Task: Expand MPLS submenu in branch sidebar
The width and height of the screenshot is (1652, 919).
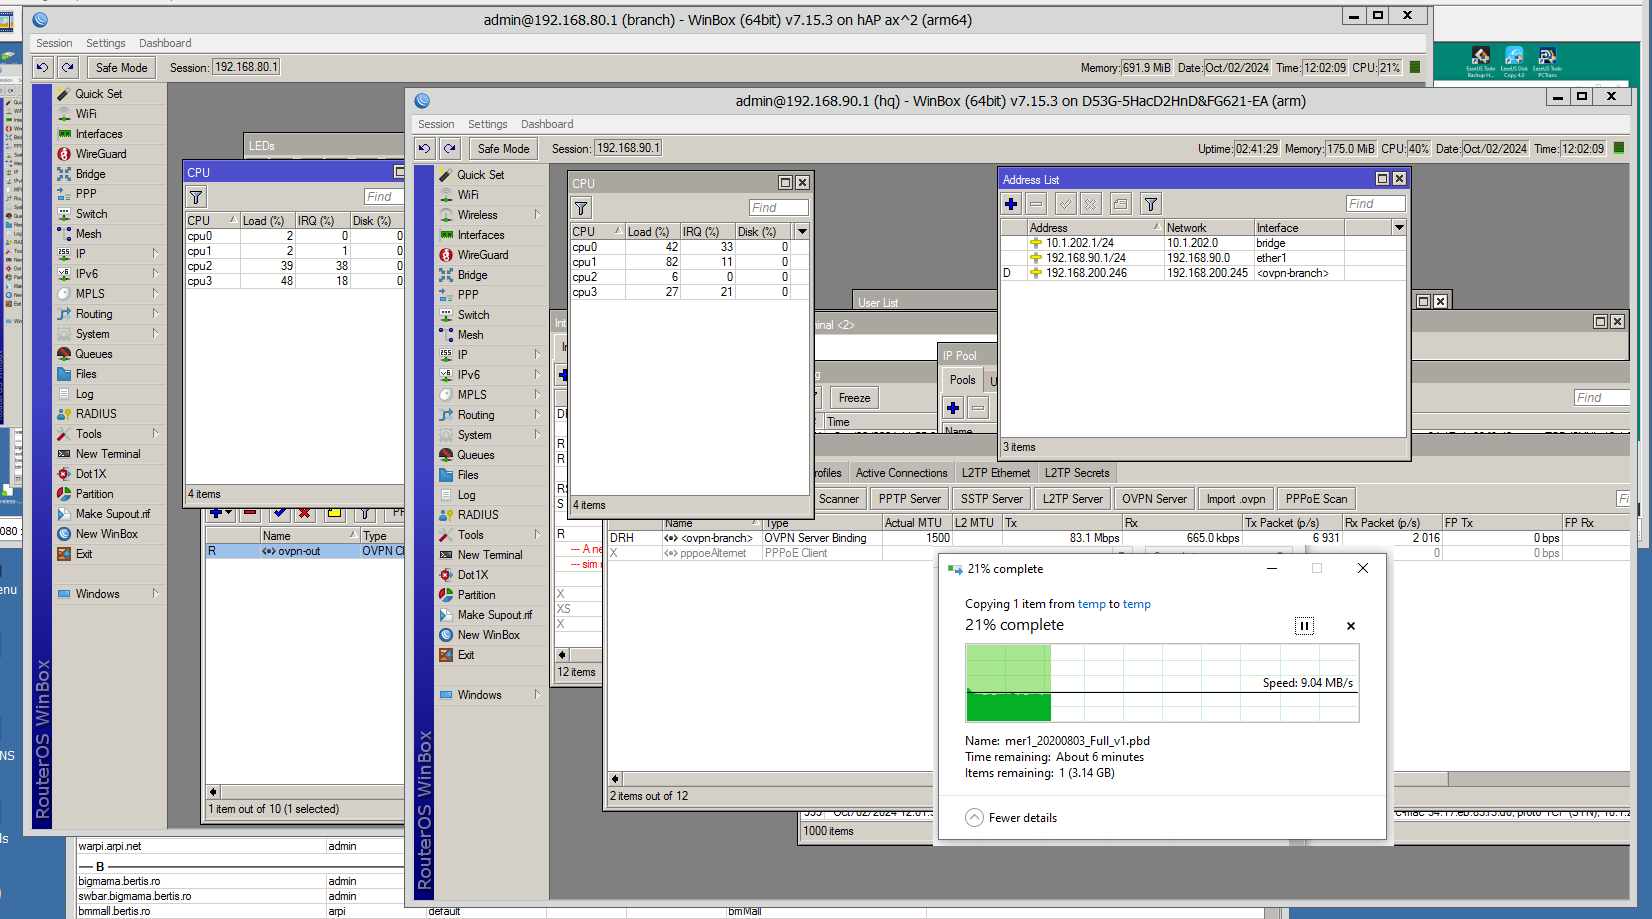Action: [x=156, y=294]
